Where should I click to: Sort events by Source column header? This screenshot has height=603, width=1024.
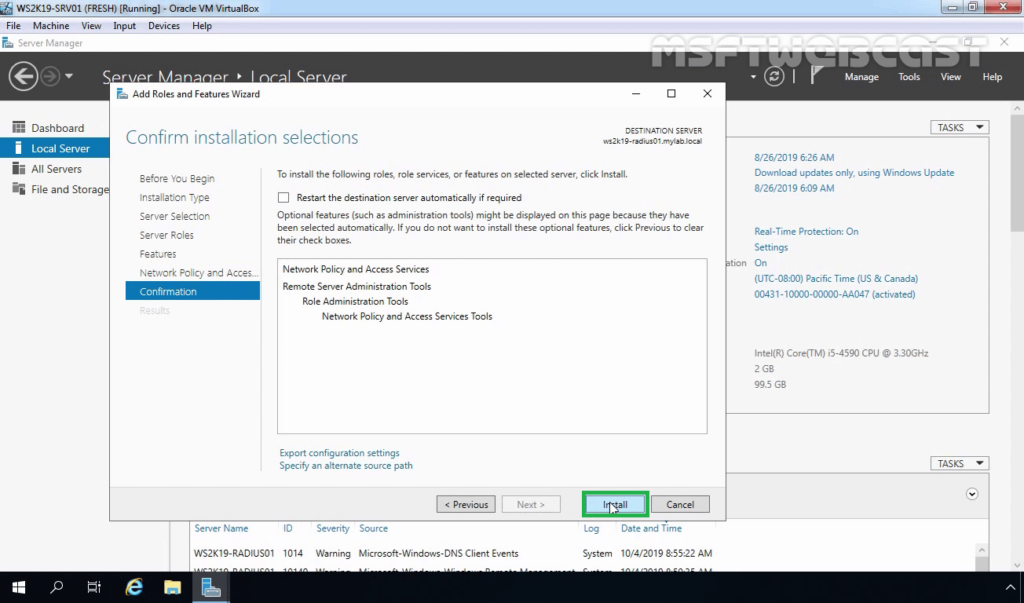click(x=373, y=528)
